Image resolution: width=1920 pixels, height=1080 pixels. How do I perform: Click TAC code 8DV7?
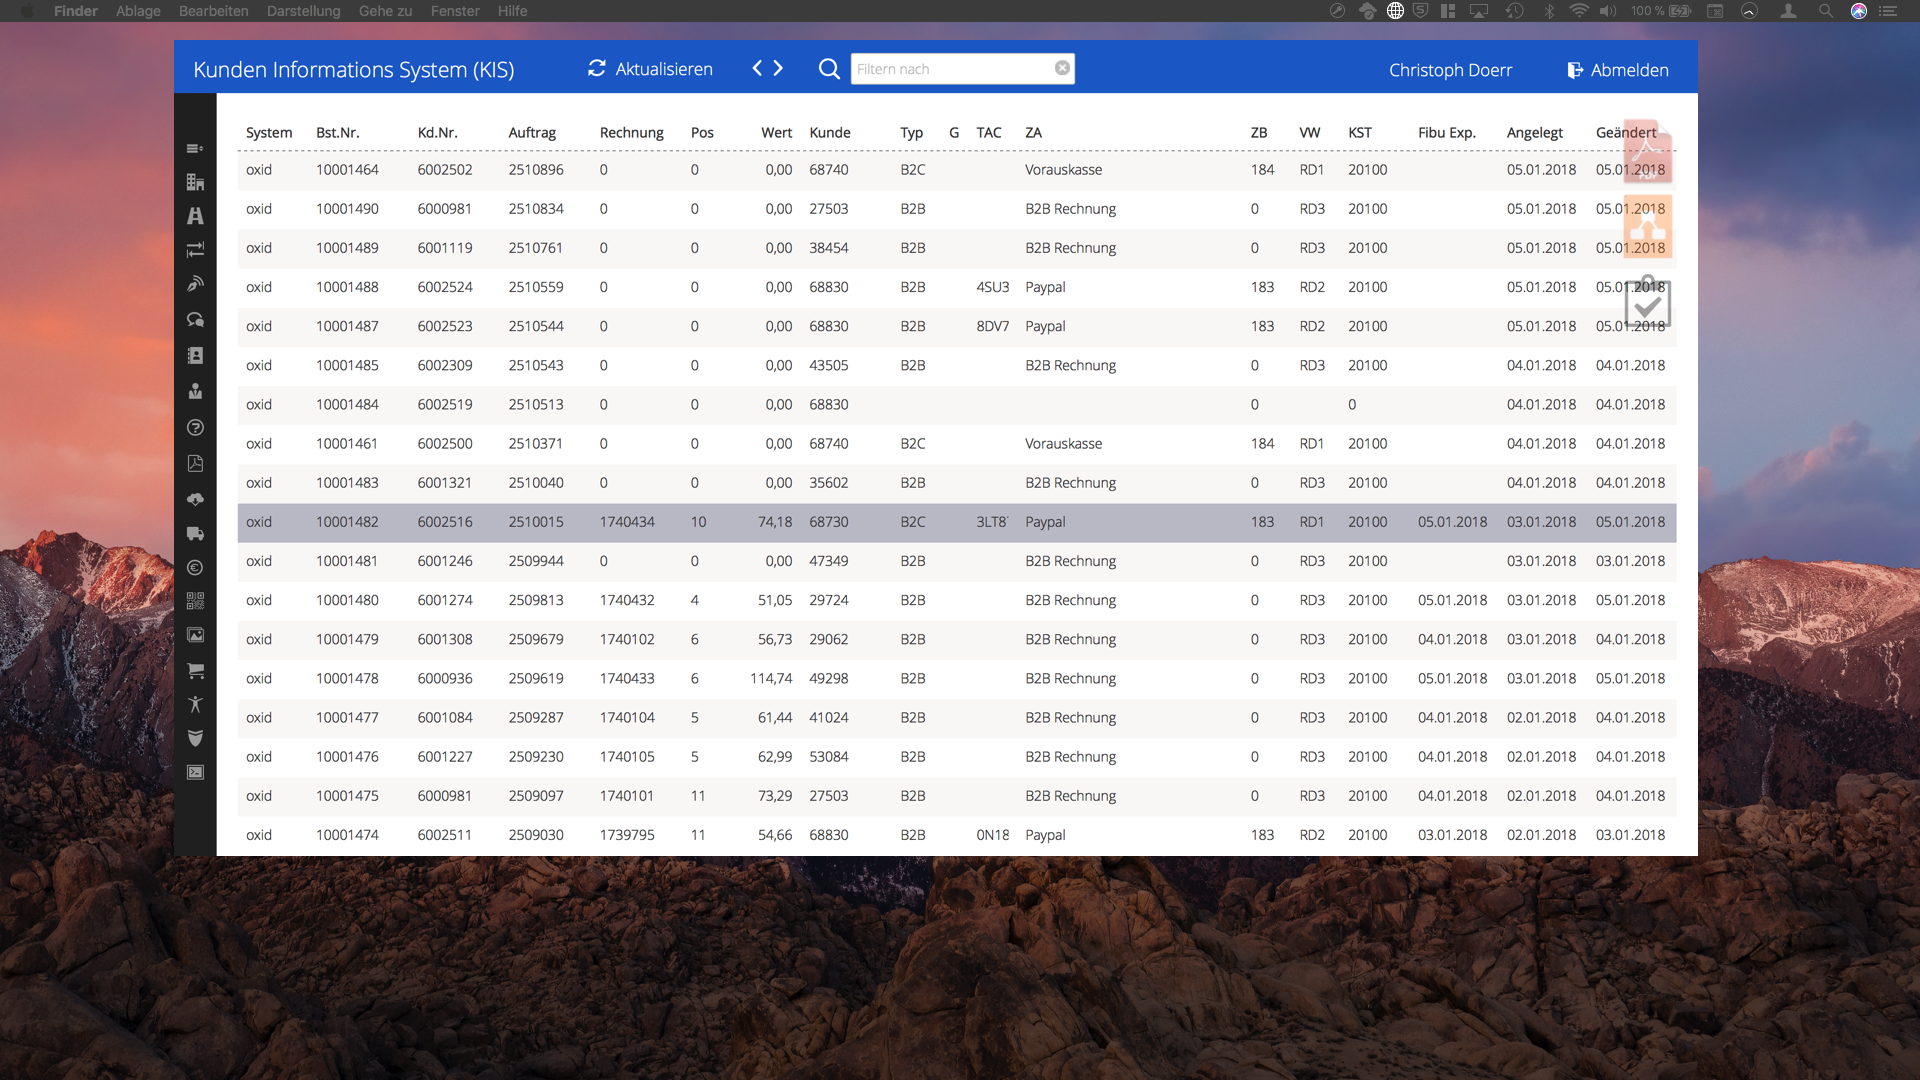coord(992,326)
